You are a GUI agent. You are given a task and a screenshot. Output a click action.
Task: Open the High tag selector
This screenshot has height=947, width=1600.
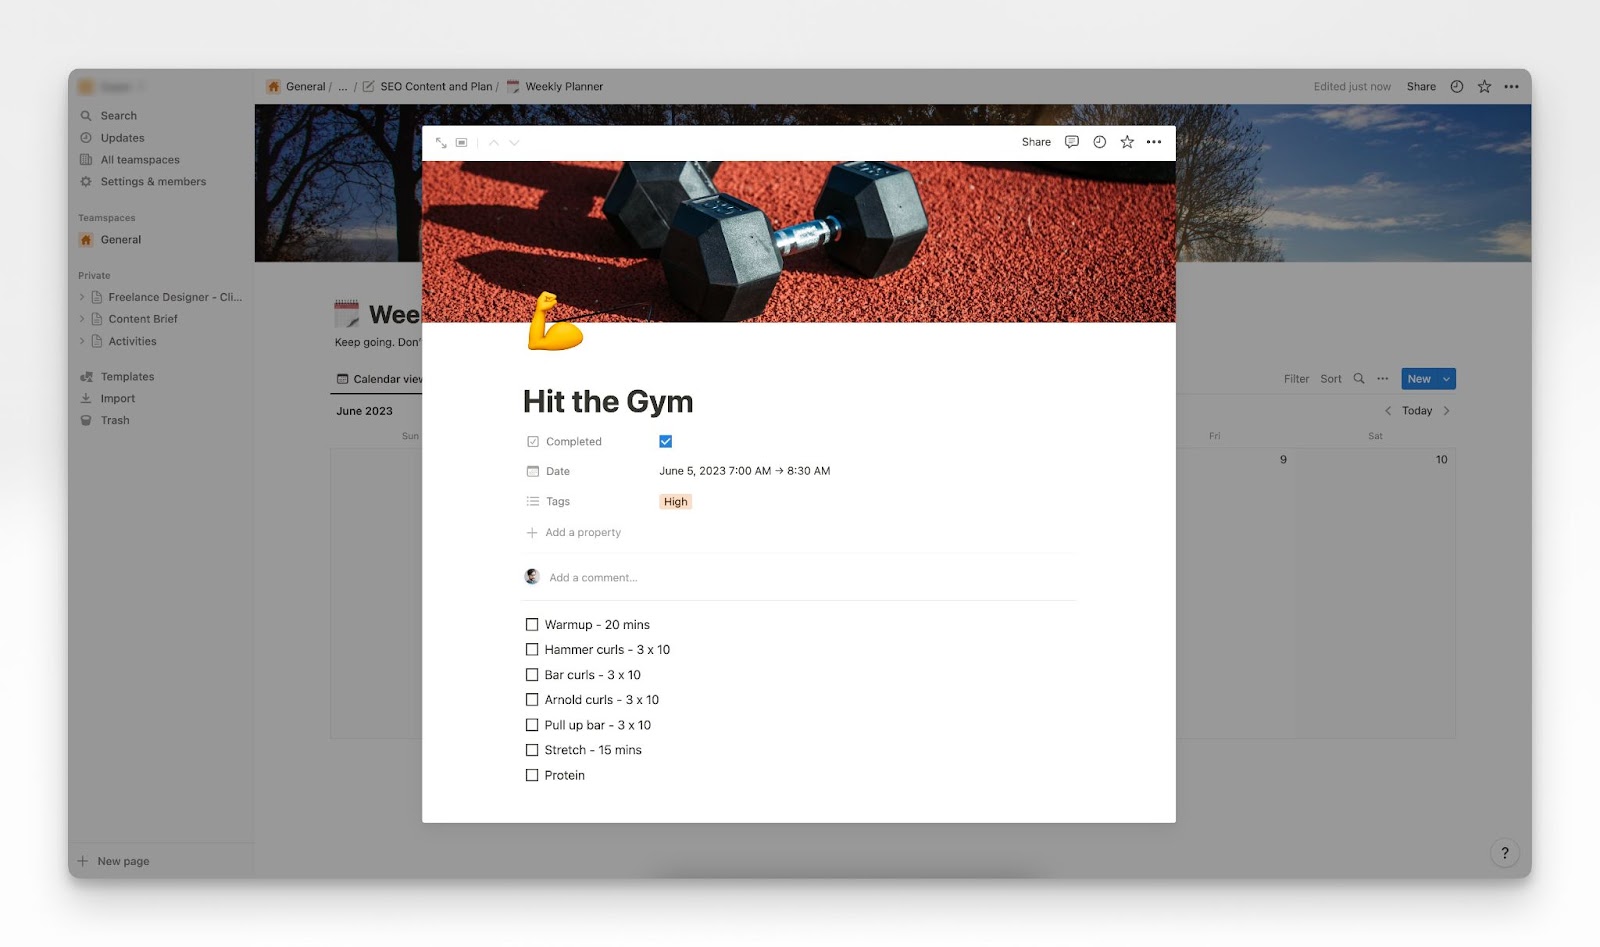[676, 502]
